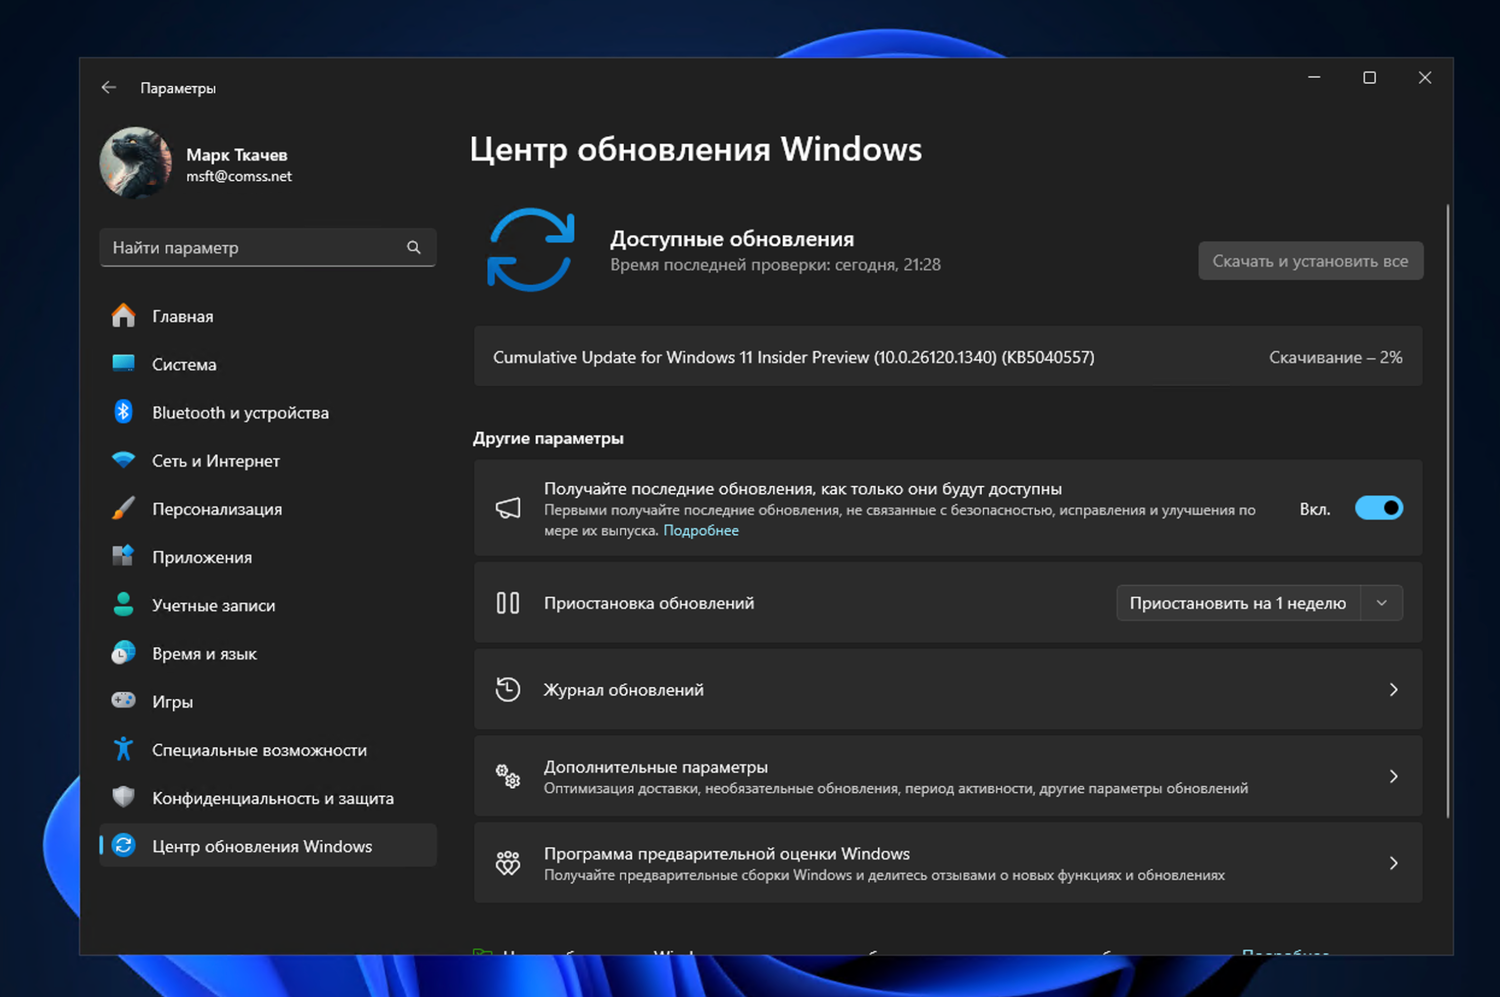Click the large blue update sync icon

point(531,250)
